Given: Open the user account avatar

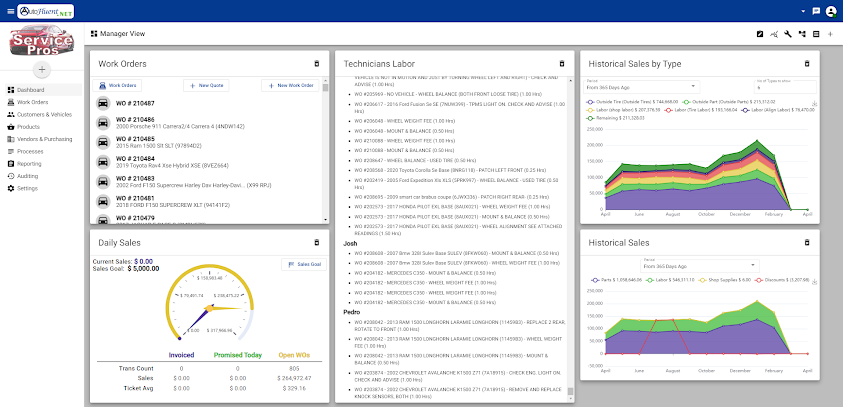Looking at the screenshot, I should point(831,11).
